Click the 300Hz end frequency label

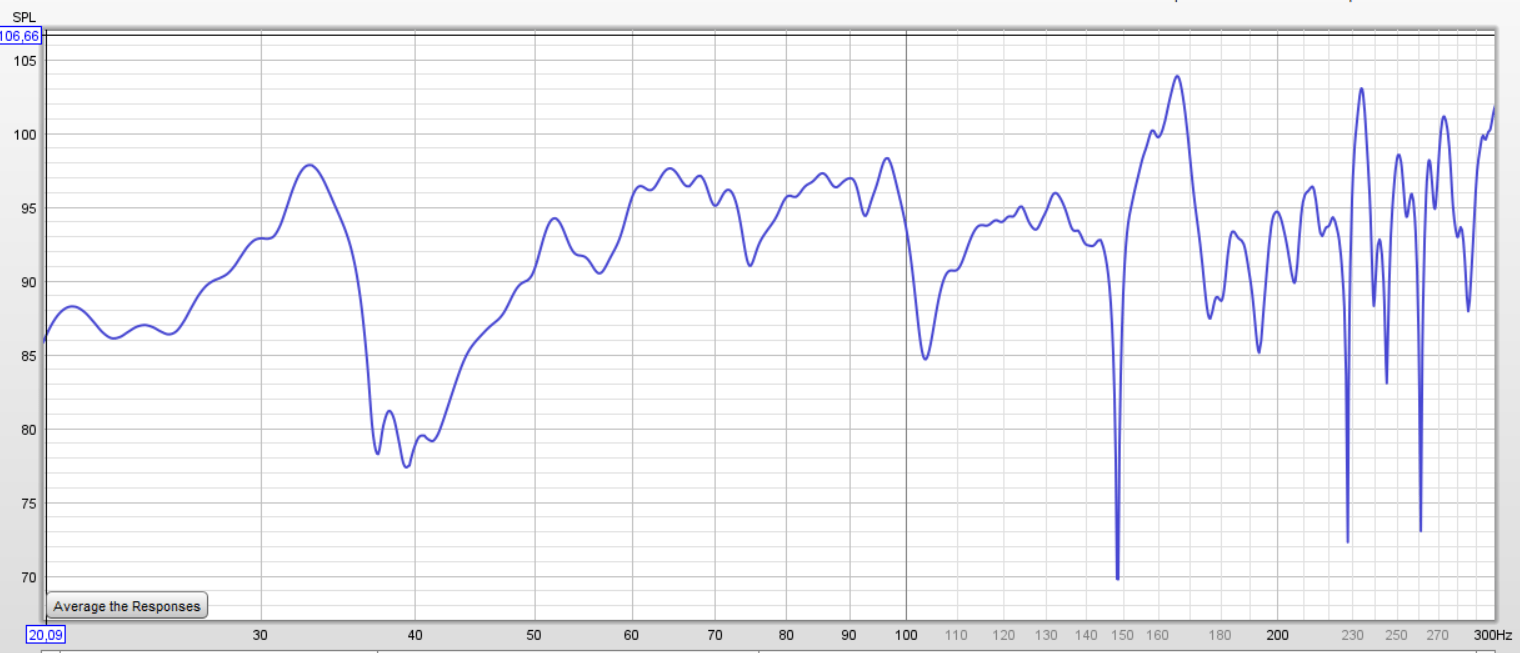1492,635
